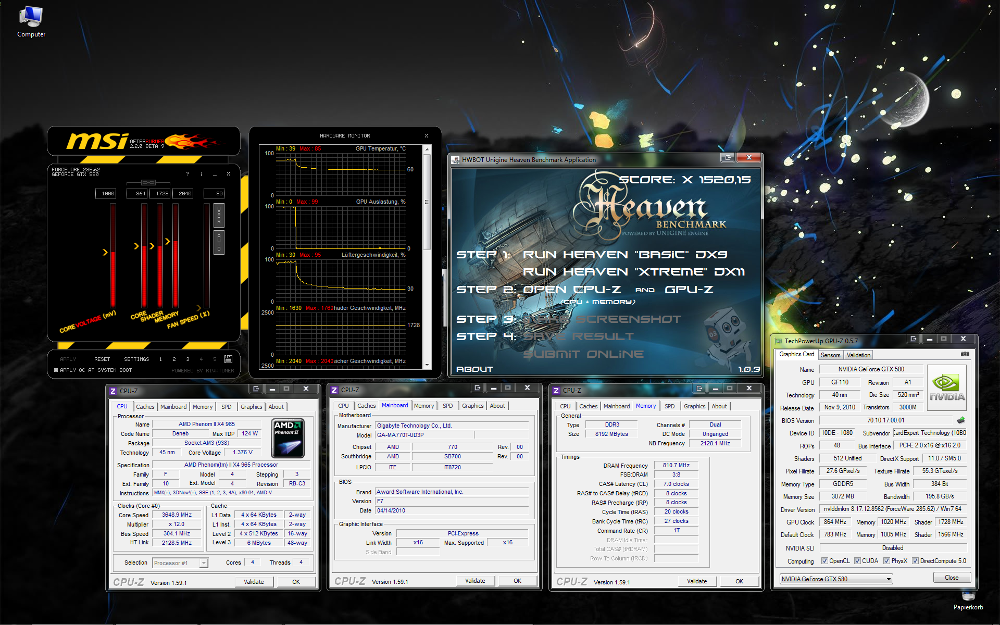This screenshot has width=1000, height=625.
Task: Click the HWBOT Heaven window title icon
Action: (455, 159)
